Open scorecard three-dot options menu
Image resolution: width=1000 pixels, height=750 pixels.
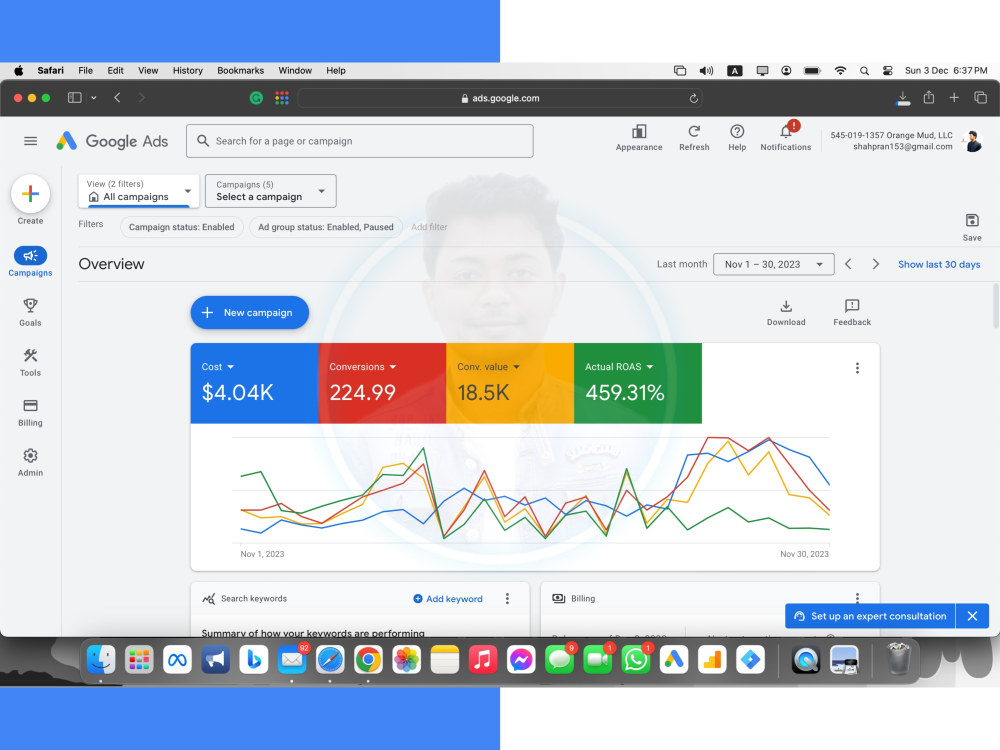tap(857, 368)
